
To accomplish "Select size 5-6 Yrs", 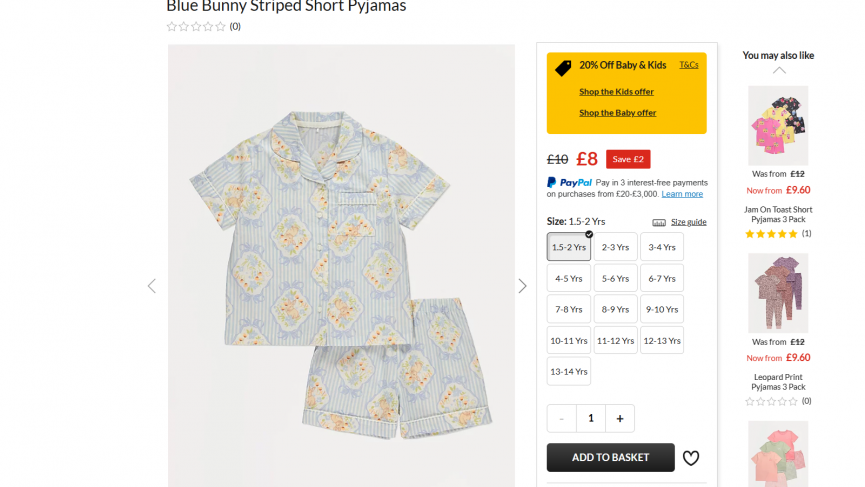I will click(x=615, y=278).
